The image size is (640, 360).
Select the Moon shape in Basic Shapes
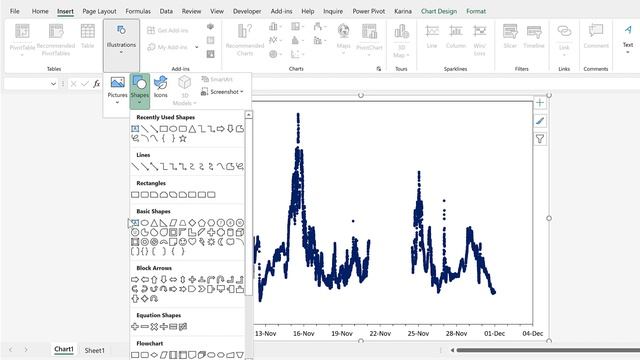(221, 242)
